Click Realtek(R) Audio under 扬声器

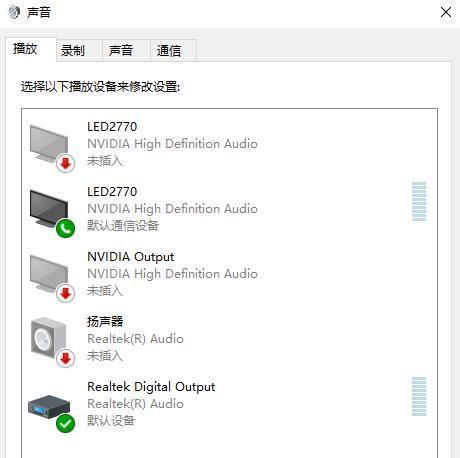click(x=135, y=339)
